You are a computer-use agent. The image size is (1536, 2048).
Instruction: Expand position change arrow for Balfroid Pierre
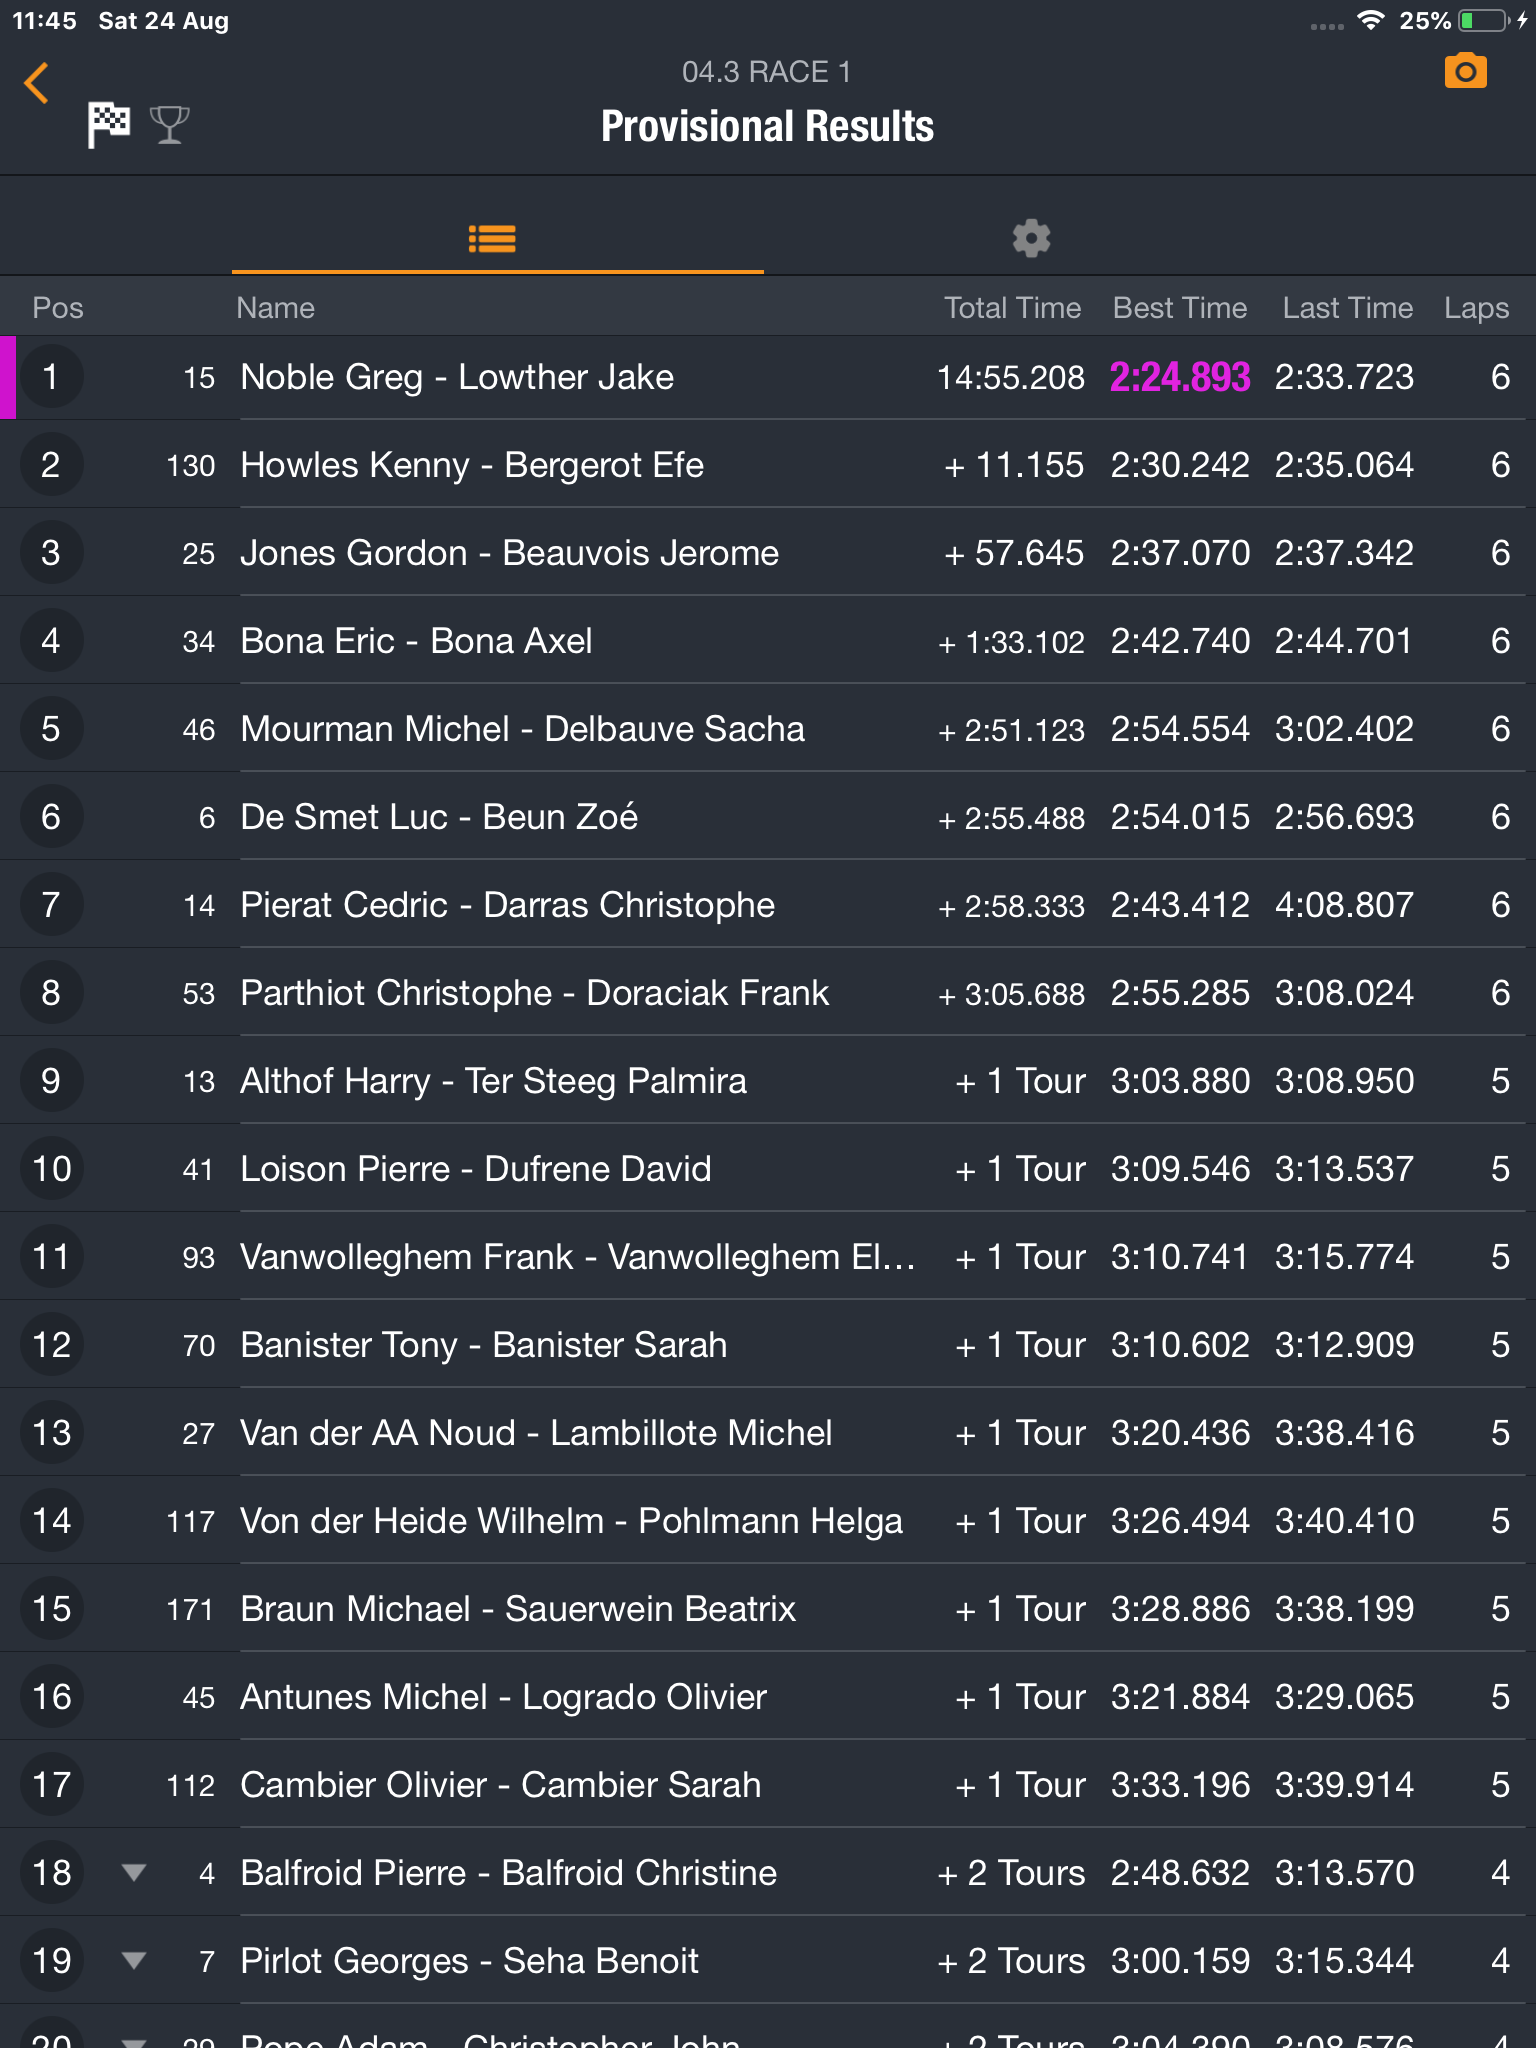click(x=134, y=1872)
